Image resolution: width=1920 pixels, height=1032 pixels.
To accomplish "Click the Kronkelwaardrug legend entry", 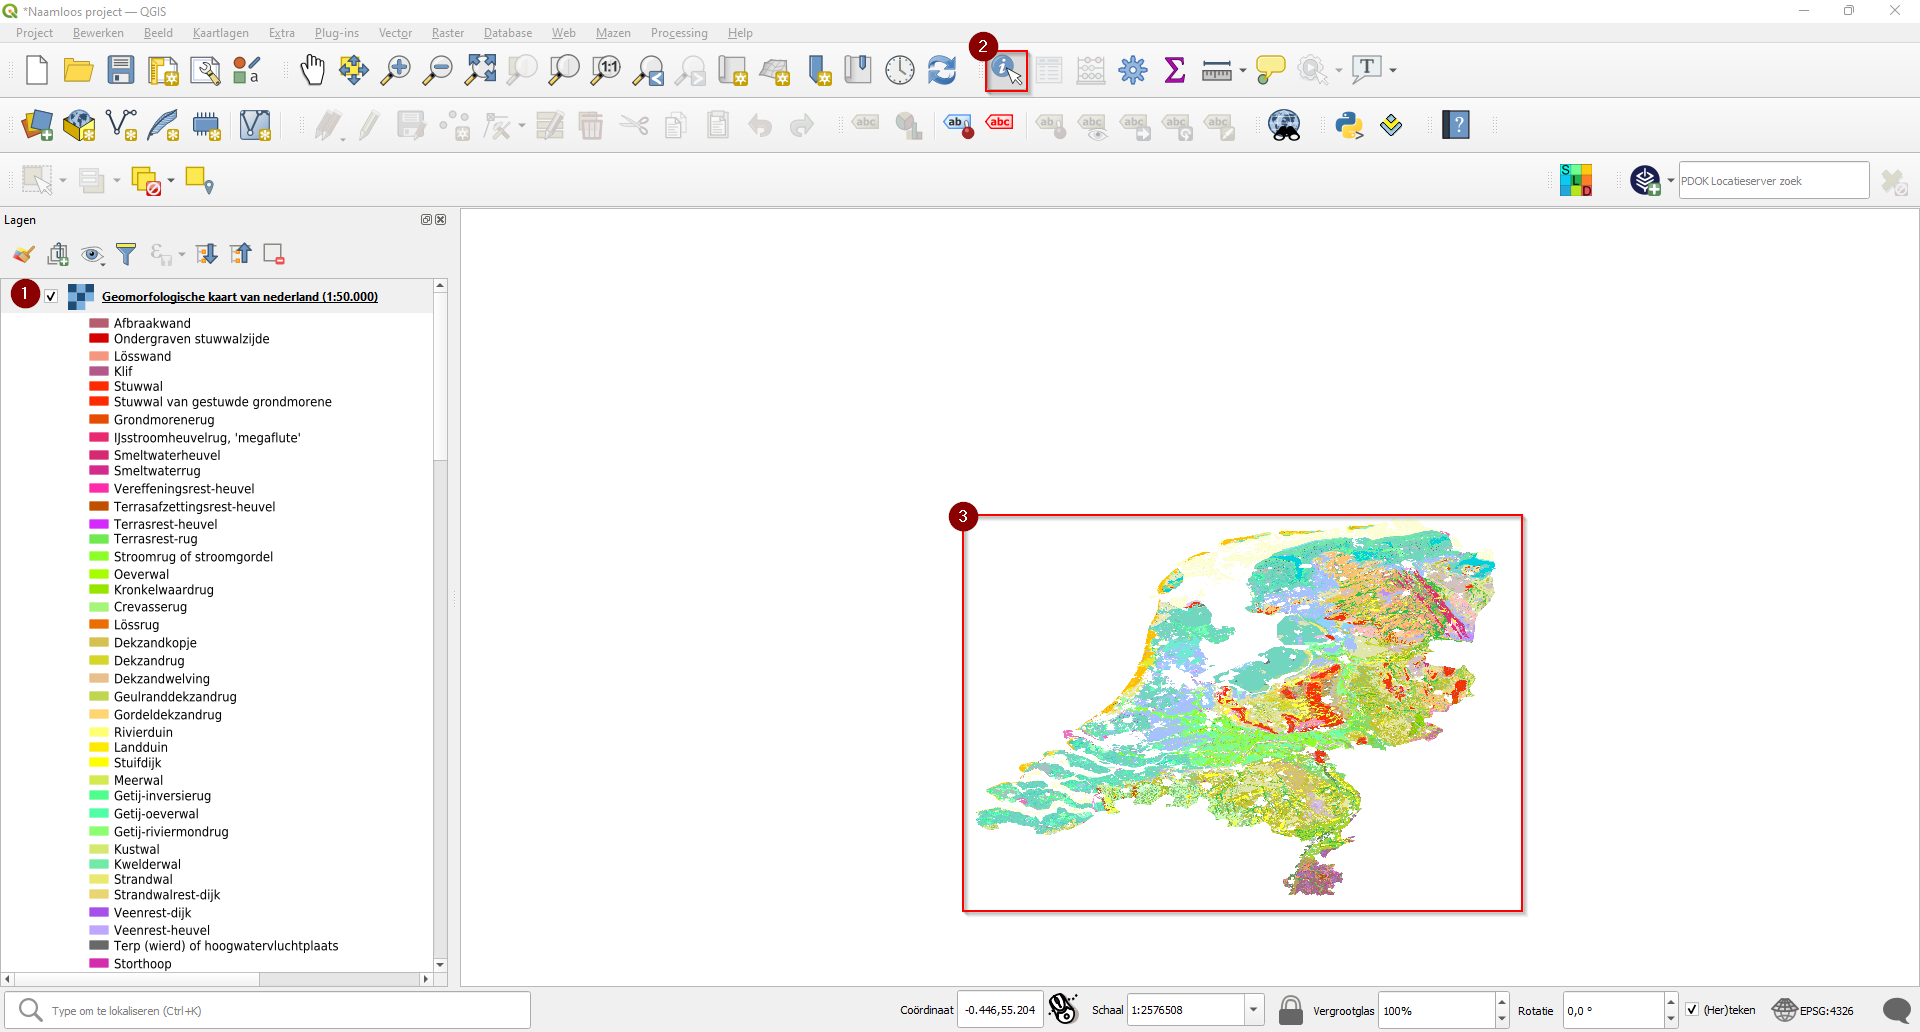I will click(x=164, y=590).
